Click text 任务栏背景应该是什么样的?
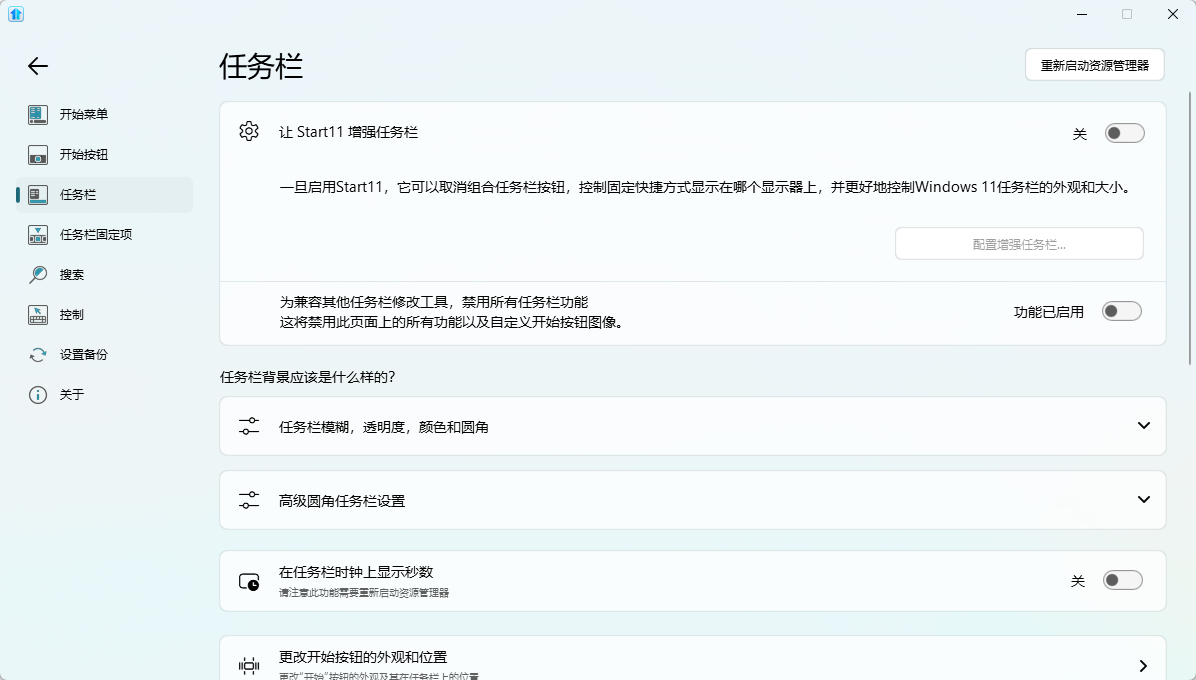Image resolution: width=1196 pixels, height=680 pixels. click(x=307, y=377)
